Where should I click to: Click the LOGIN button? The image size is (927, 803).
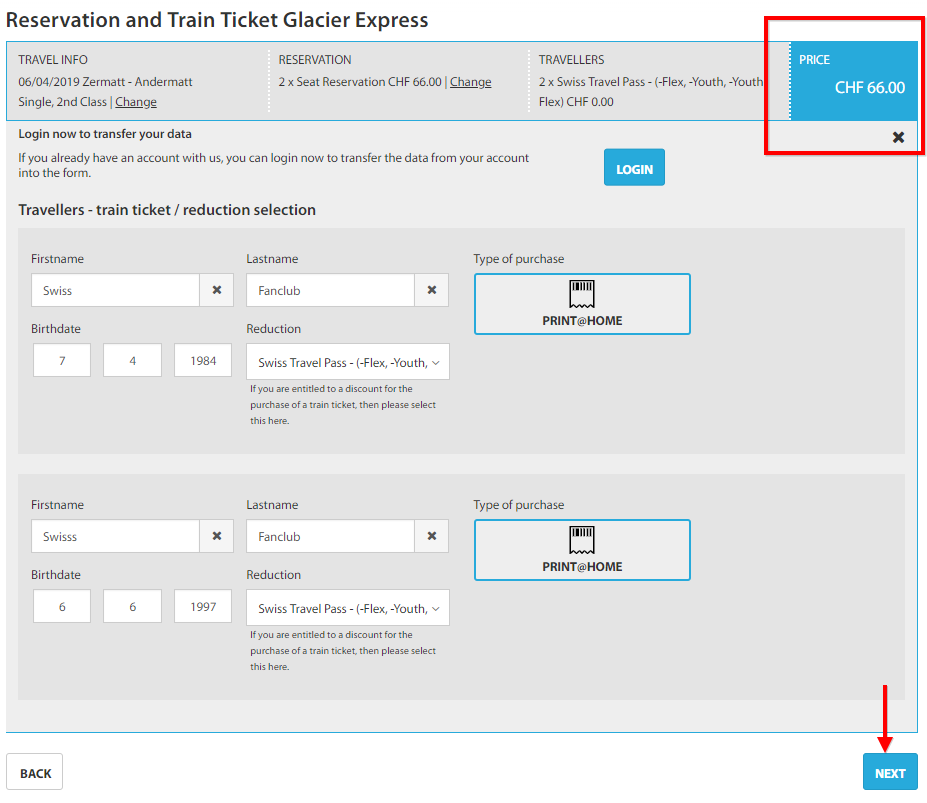click(634, 167)
